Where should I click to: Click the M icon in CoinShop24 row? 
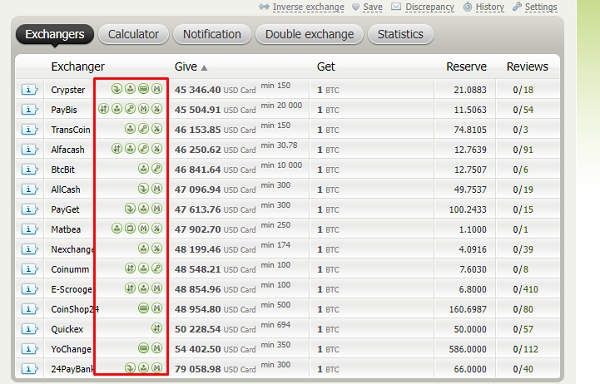click(x=157, y=308)
